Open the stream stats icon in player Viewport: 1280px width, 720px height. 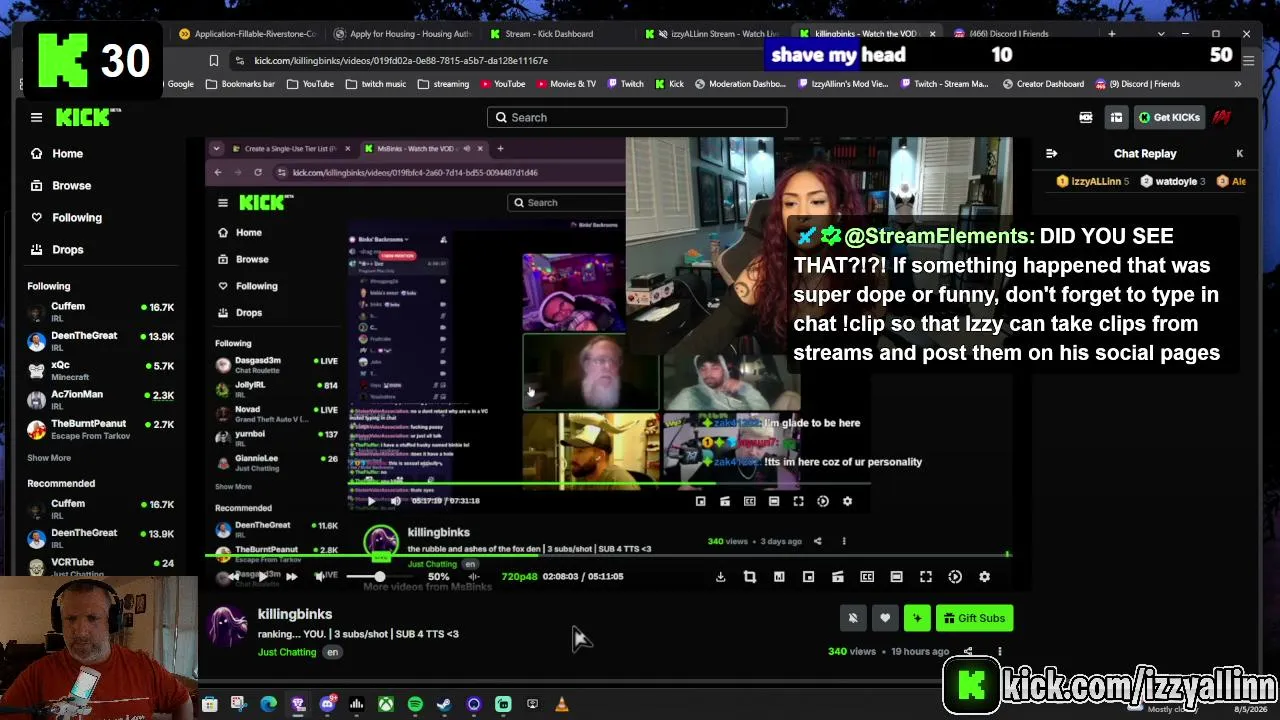[779, 577]
